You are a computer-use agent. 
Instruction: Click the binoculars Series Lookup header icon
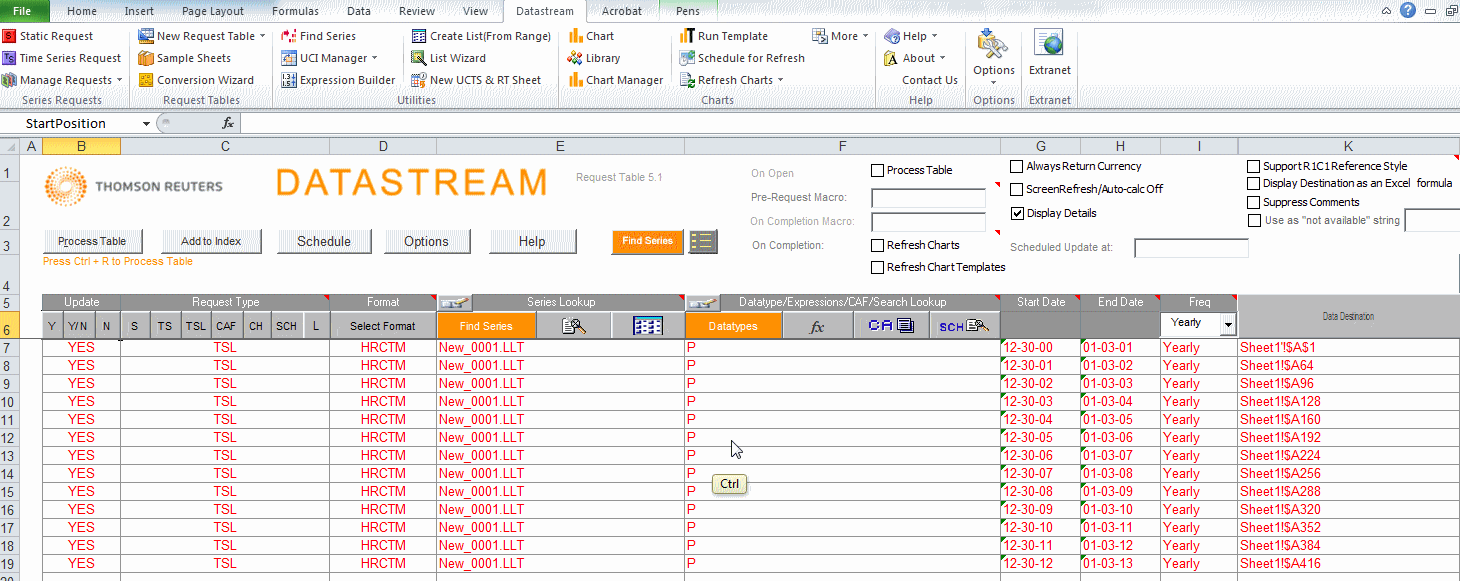(454, 302)
